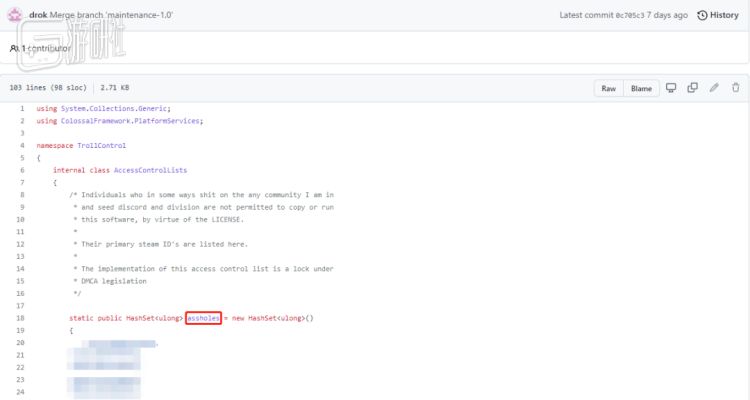
Task: Open the latest commit hash link
Action: [629, 15]
